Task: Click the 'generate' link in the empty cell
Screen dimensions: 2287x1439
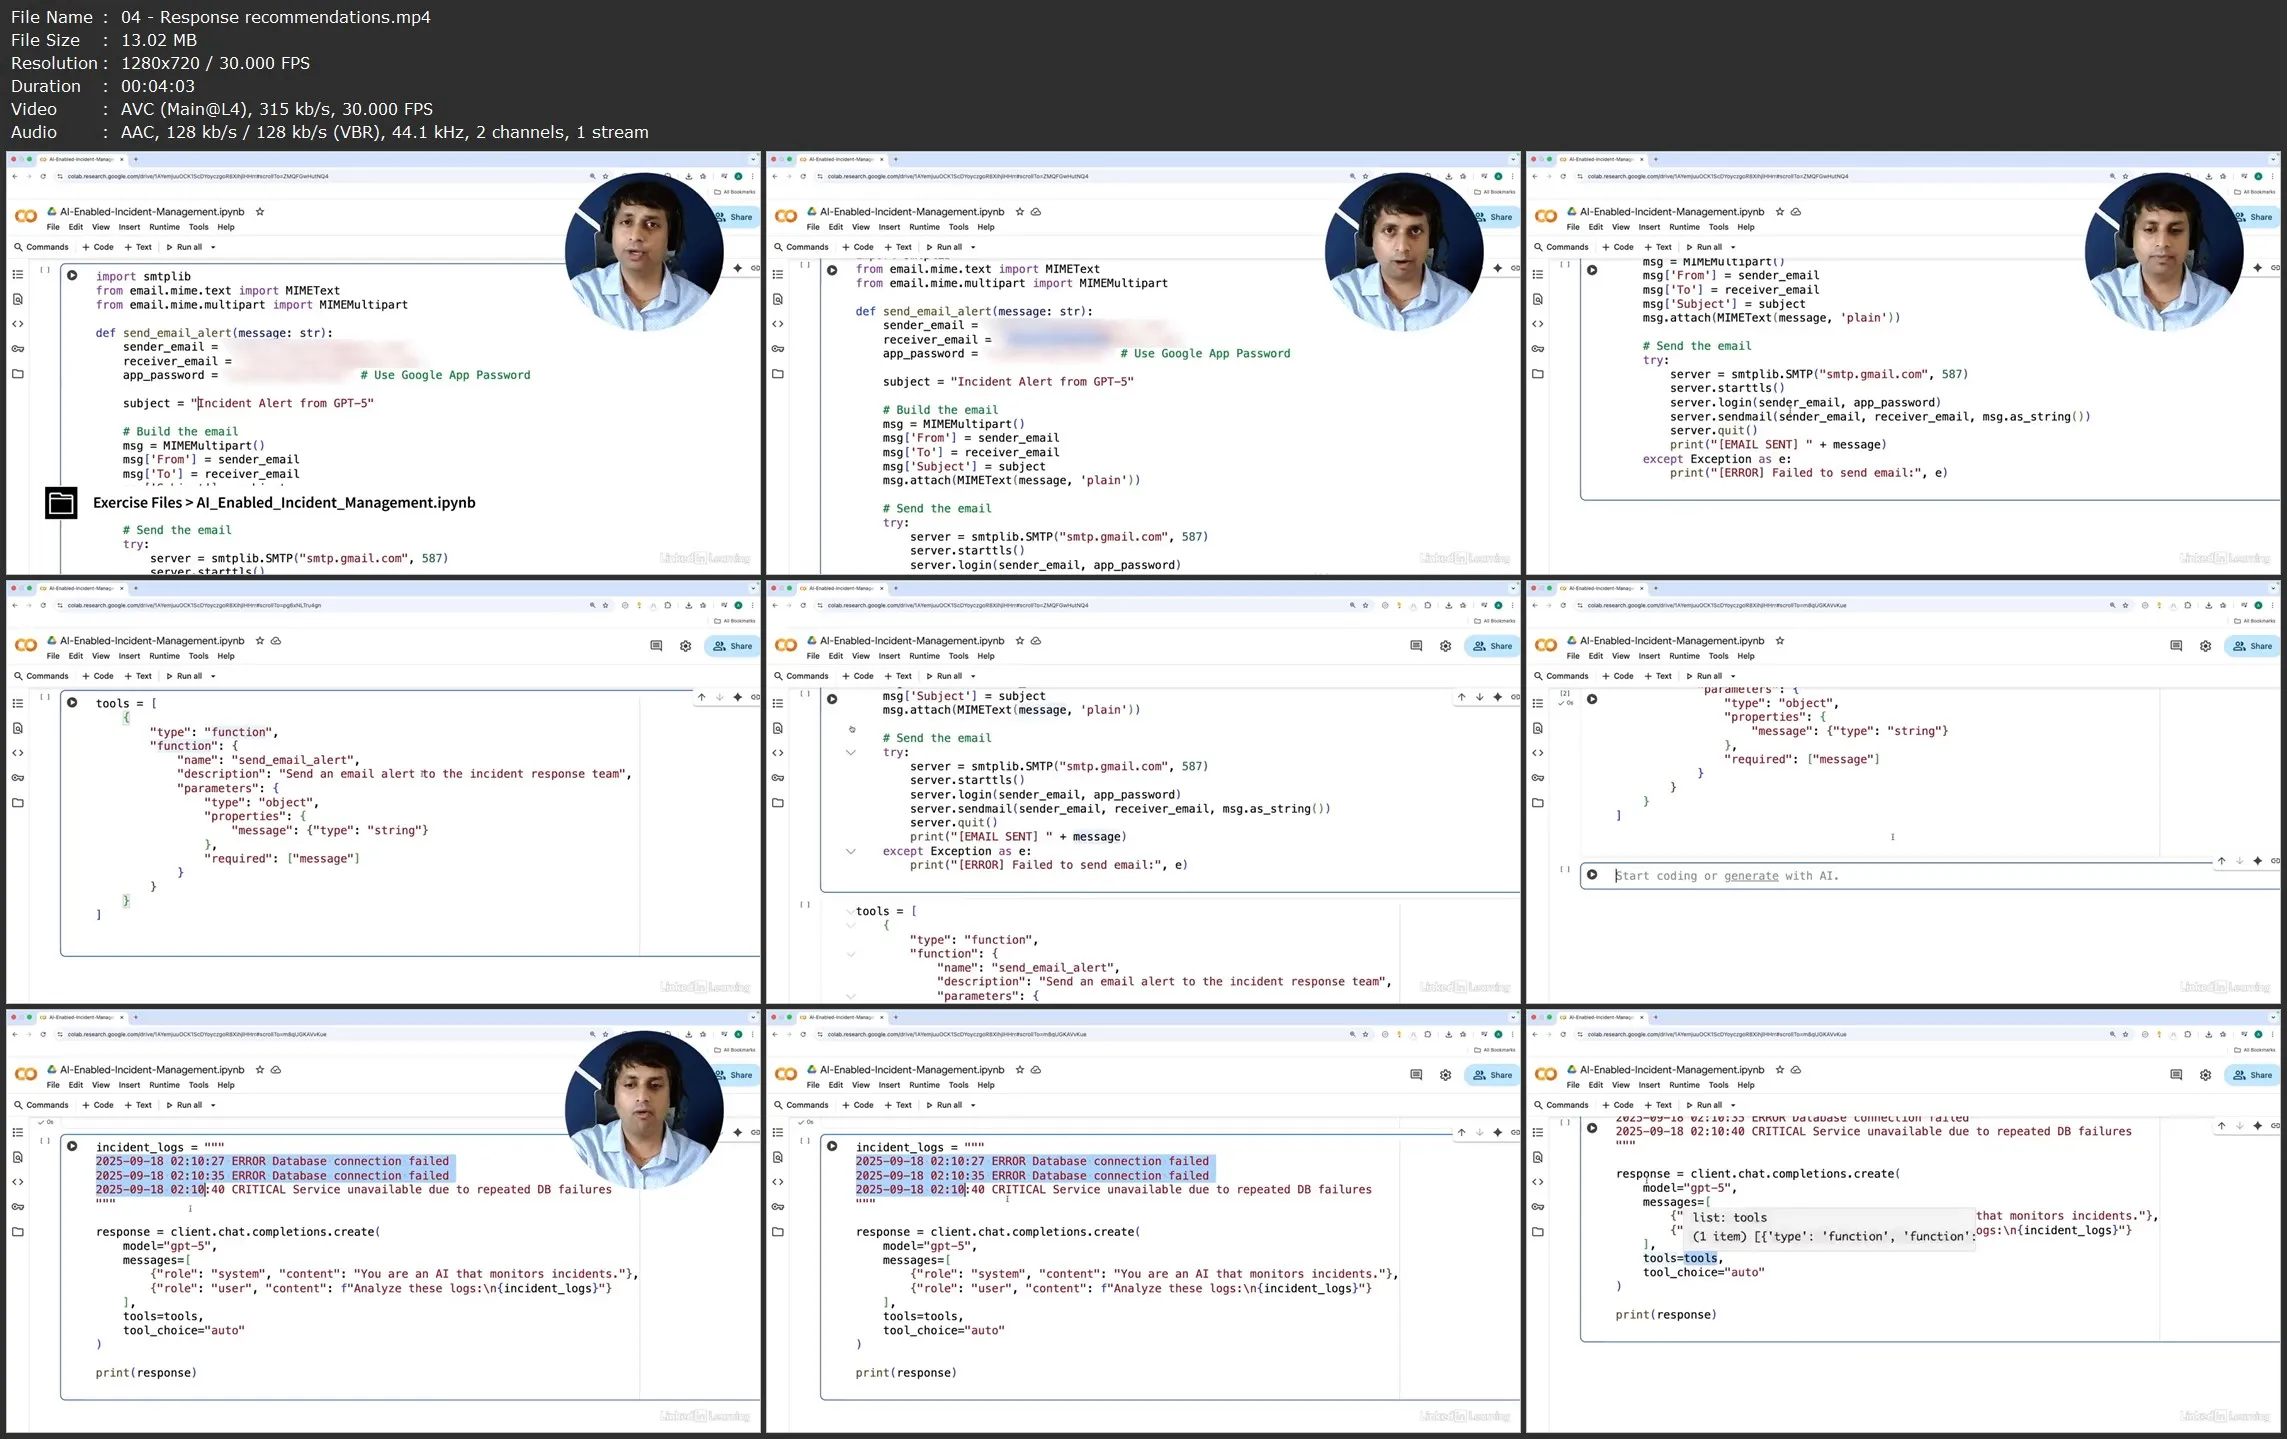Action: click(x=1751, y=876)
